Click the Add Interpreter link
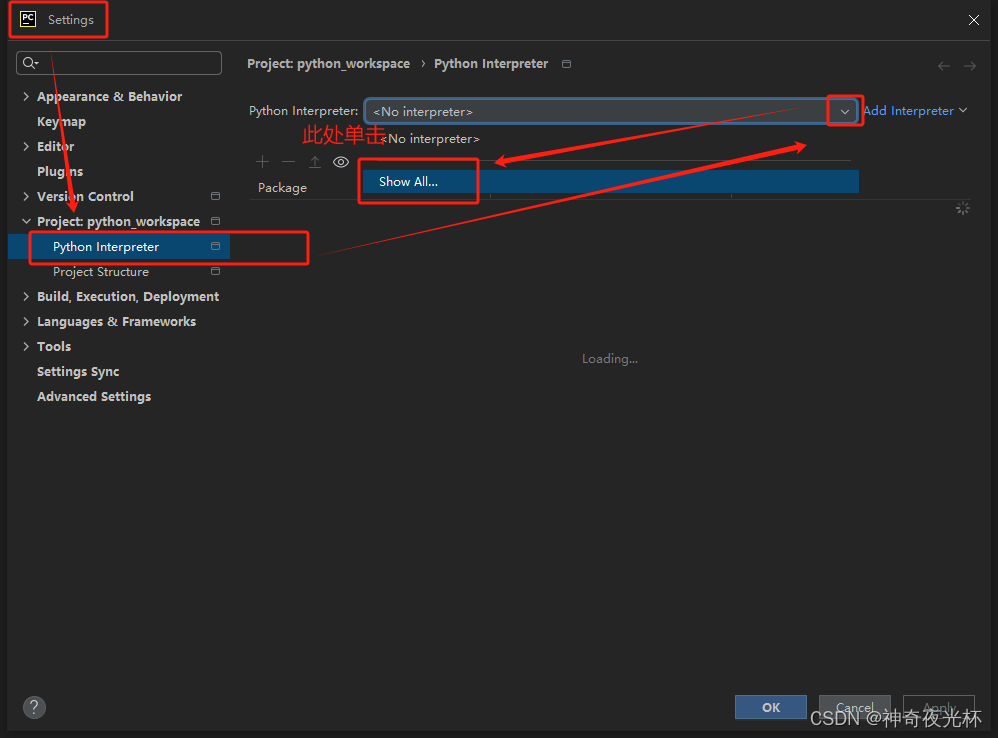Image resolution: width=998 pixels, height=738 pixels. pyautogui.click(x=914, y=111)
